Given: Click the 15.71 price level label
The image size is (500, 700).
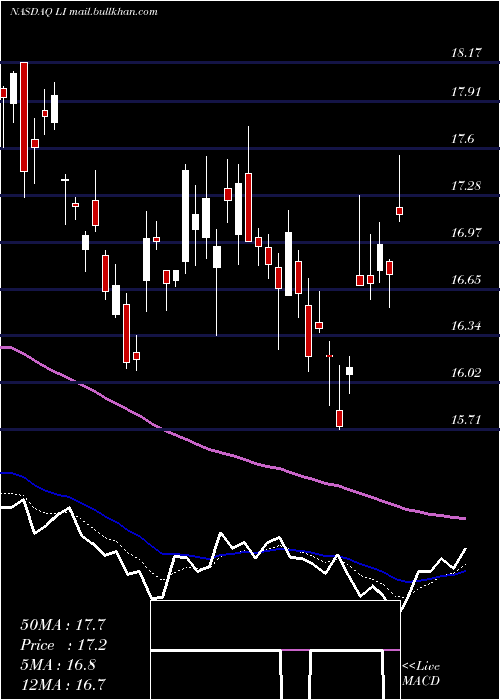Looking at the screenshot, I should (x=467, y=420).
